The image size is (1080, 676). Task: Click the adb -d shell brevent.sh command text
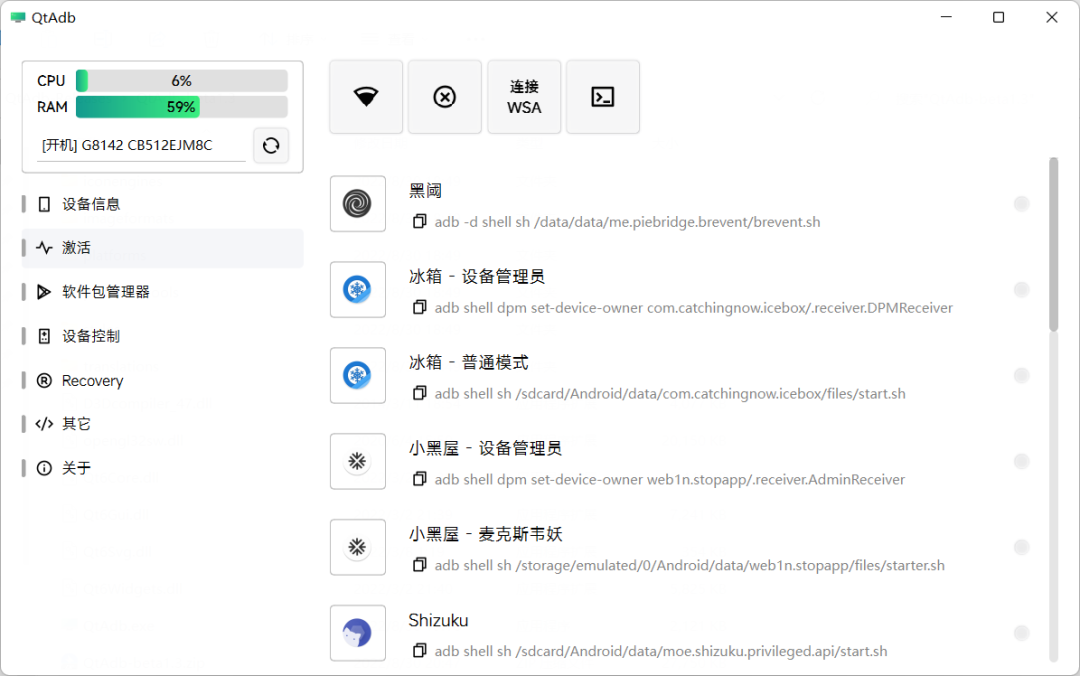(627, 222)
